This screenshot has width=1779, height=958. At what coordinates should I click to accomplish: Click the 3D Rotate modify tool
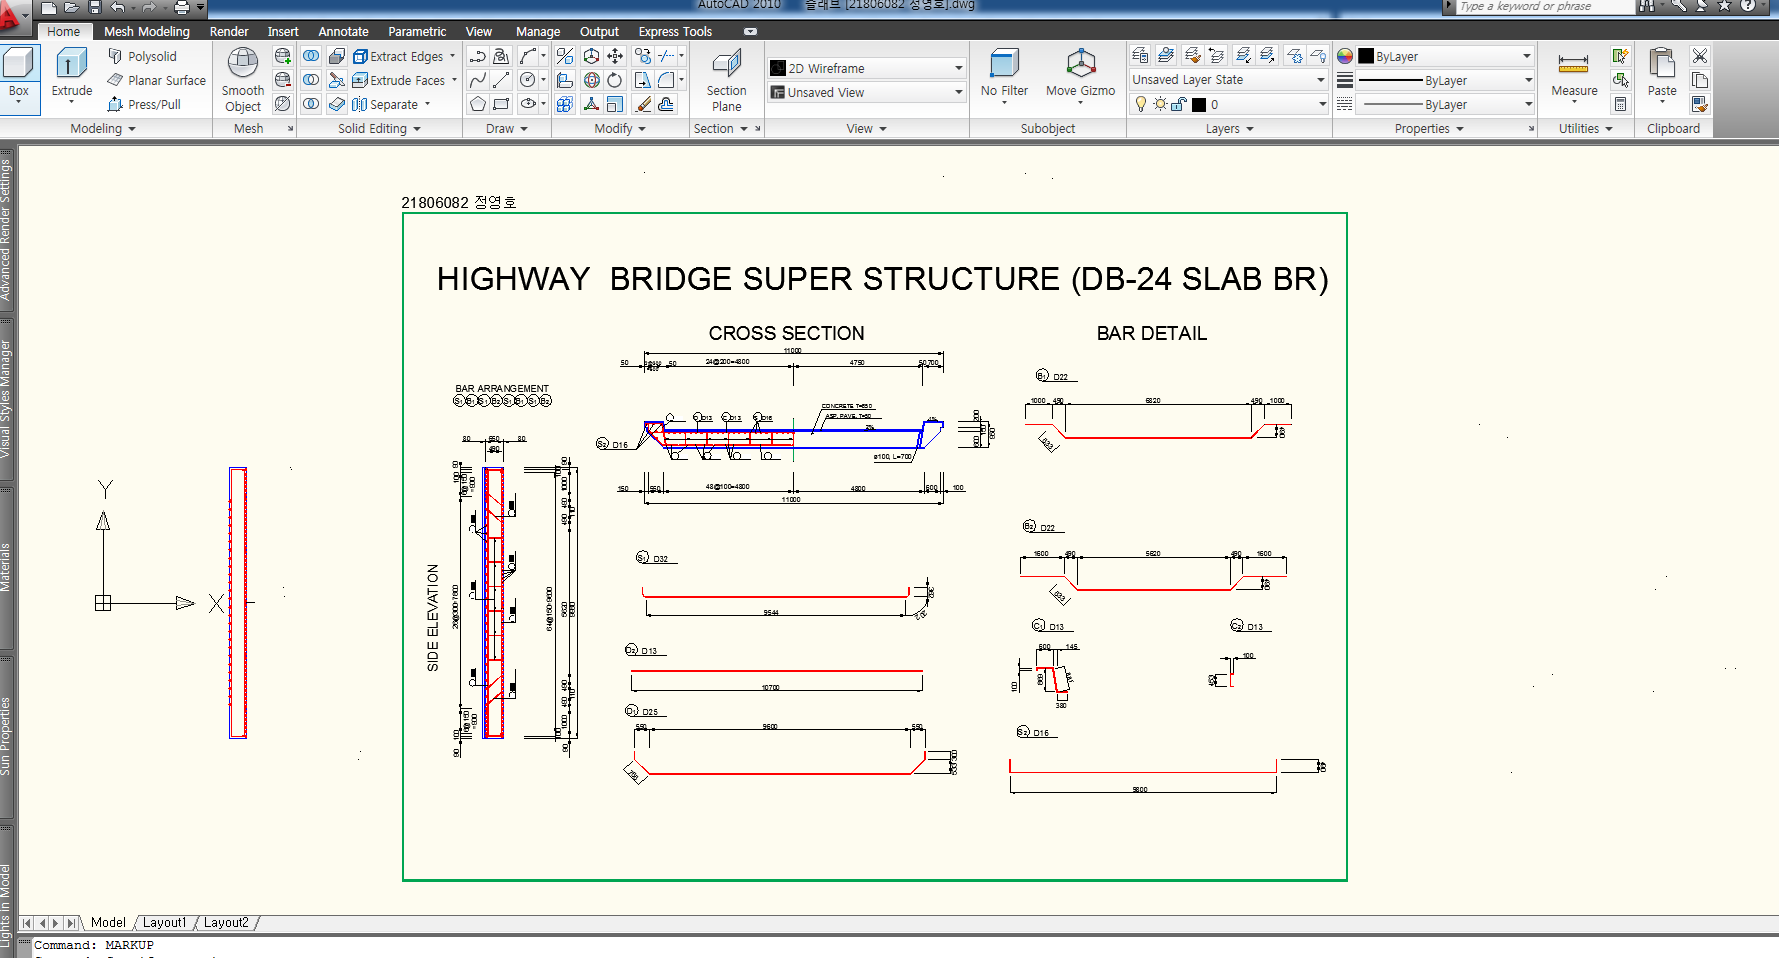(x=591, y=80)
